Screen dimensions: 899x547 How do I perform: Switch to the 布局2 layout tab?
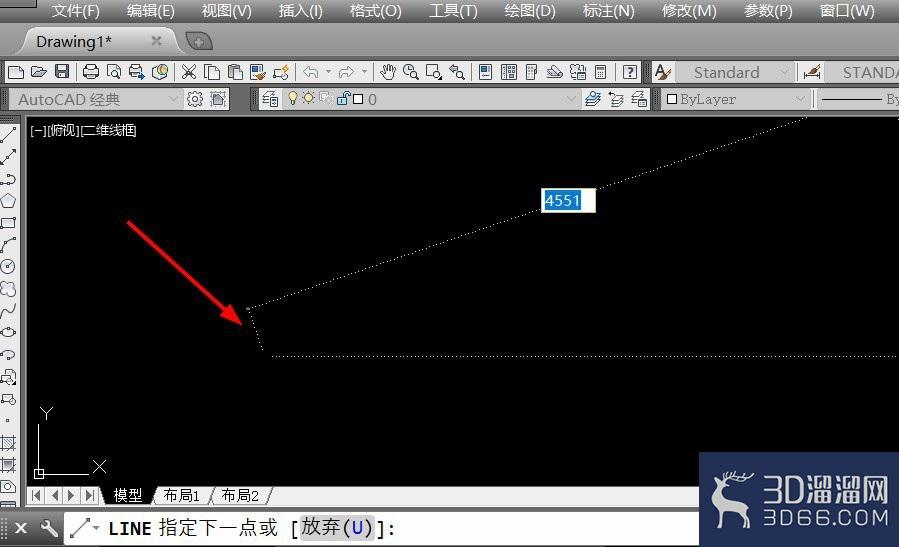tap(240, 495)
